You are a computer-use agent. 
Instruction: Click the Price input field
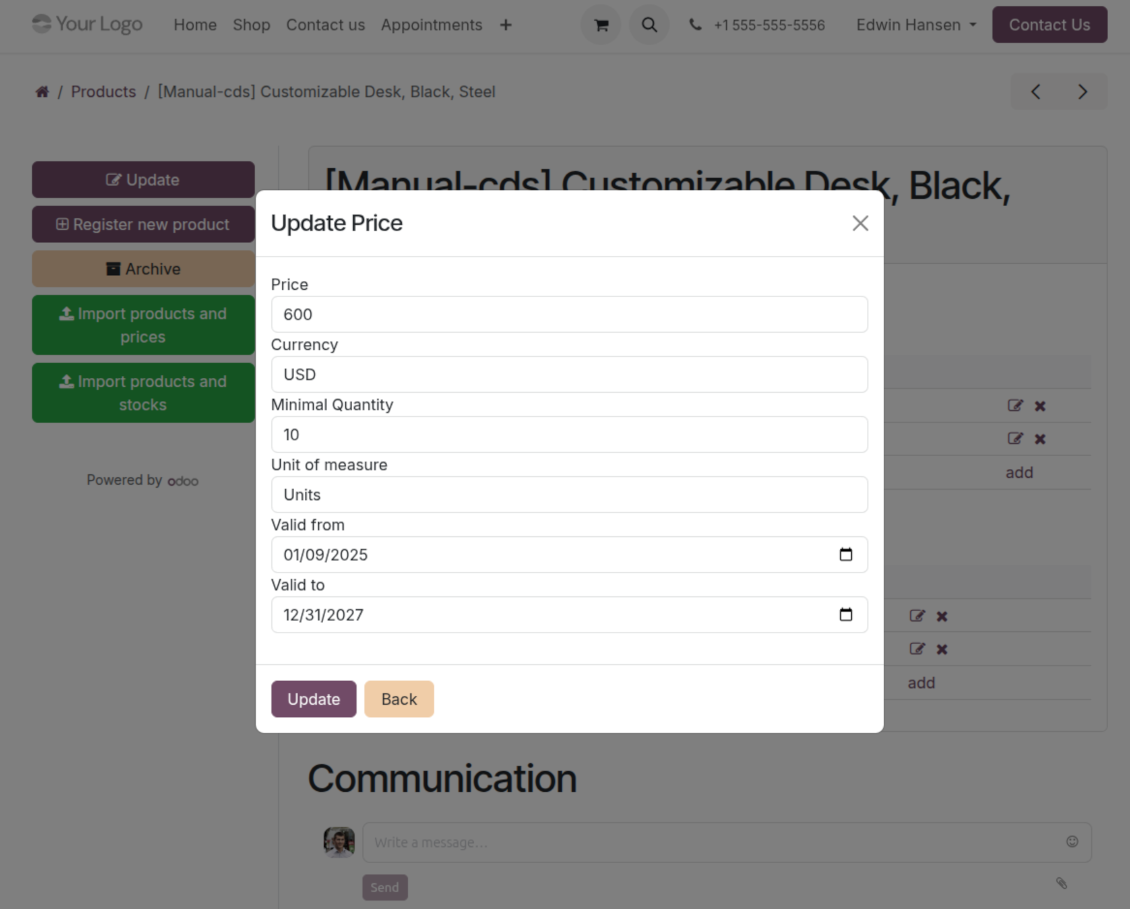tap(569, 314)
